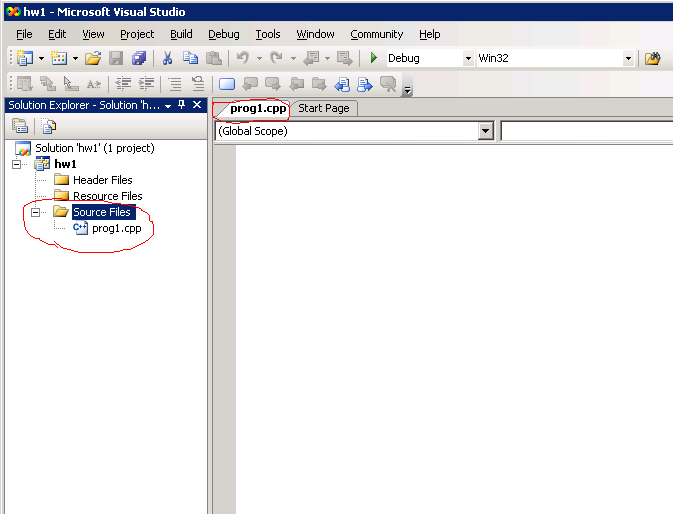Cut with the scissors icon
This screenshot has height=514, width=683.
pos(167,58)
